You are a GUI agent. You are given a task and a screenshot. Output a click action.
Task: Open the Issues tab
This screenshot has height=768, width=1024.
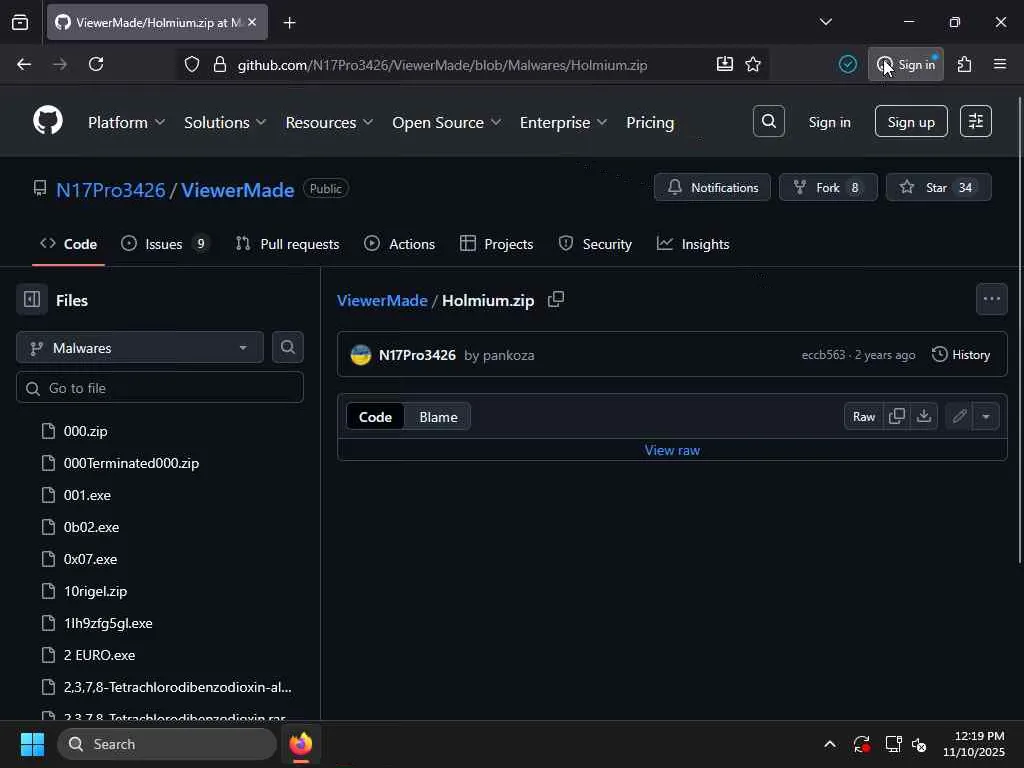(165, 244)
